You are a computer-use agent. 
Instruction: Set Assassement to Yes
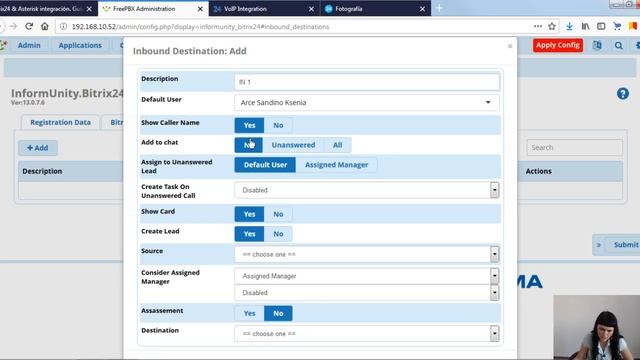coord(249,313)
